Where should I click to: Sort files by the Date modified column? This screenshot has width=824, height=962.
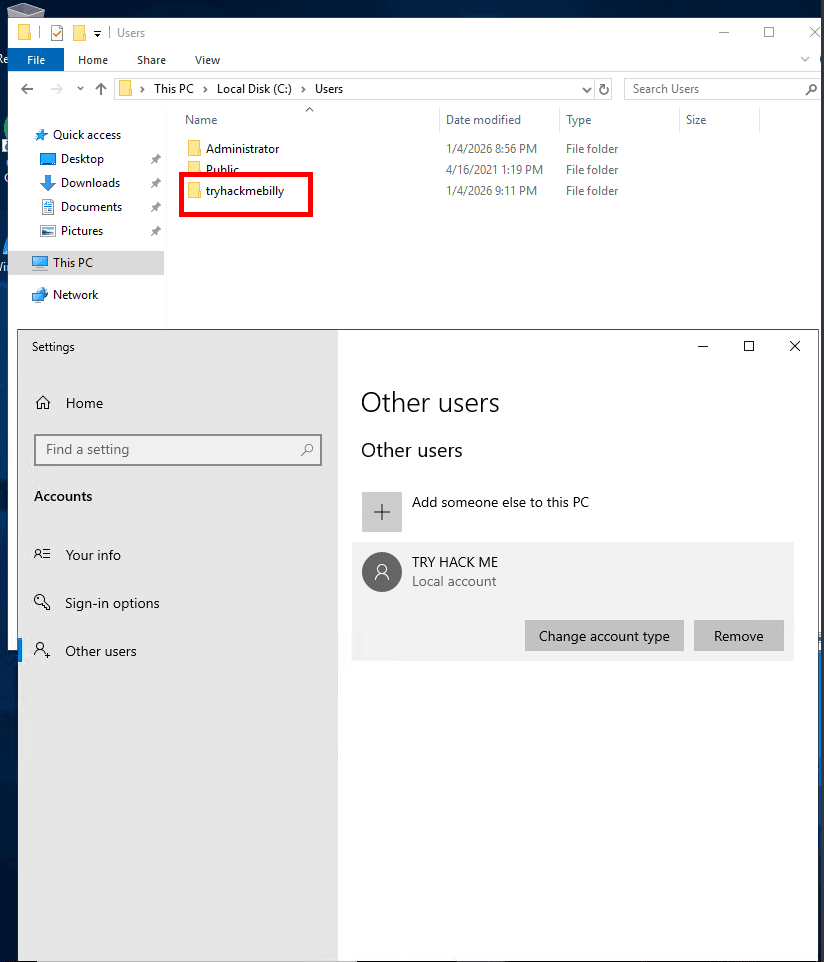coord(483,120)
